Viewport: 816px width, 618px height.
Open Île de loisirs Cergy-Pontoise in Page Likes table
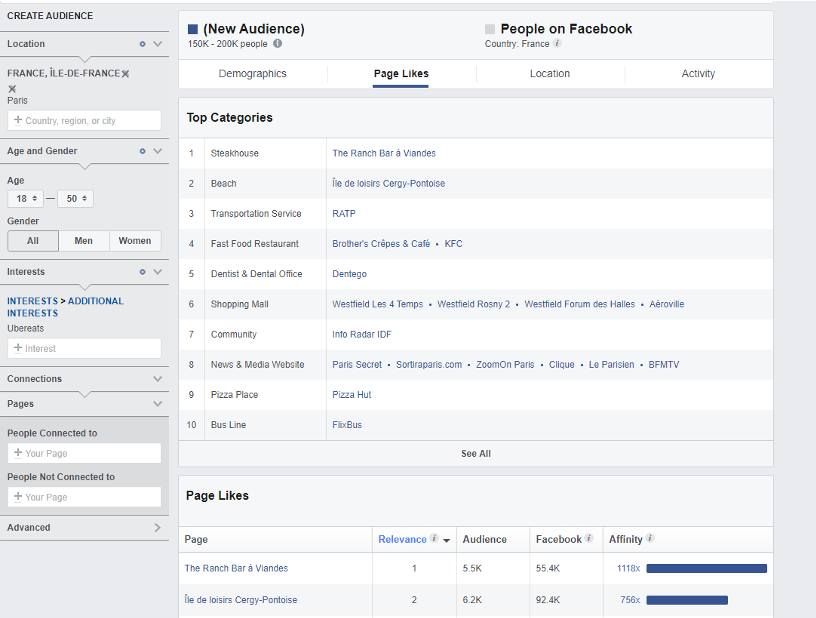tap(241, 600)
